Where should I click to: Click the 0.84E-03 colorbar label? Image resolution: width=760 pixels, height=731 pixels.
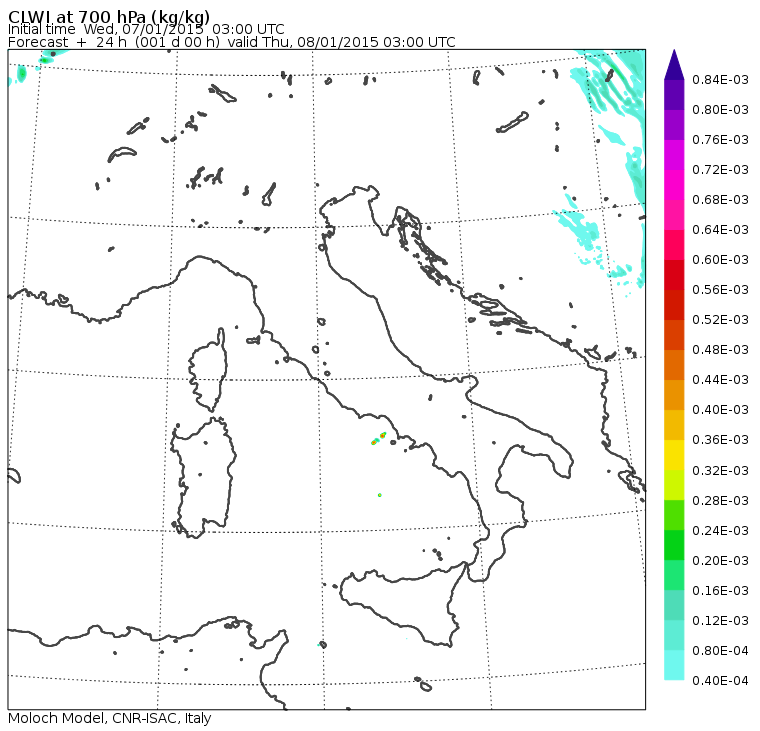click(x=720, y=79)
